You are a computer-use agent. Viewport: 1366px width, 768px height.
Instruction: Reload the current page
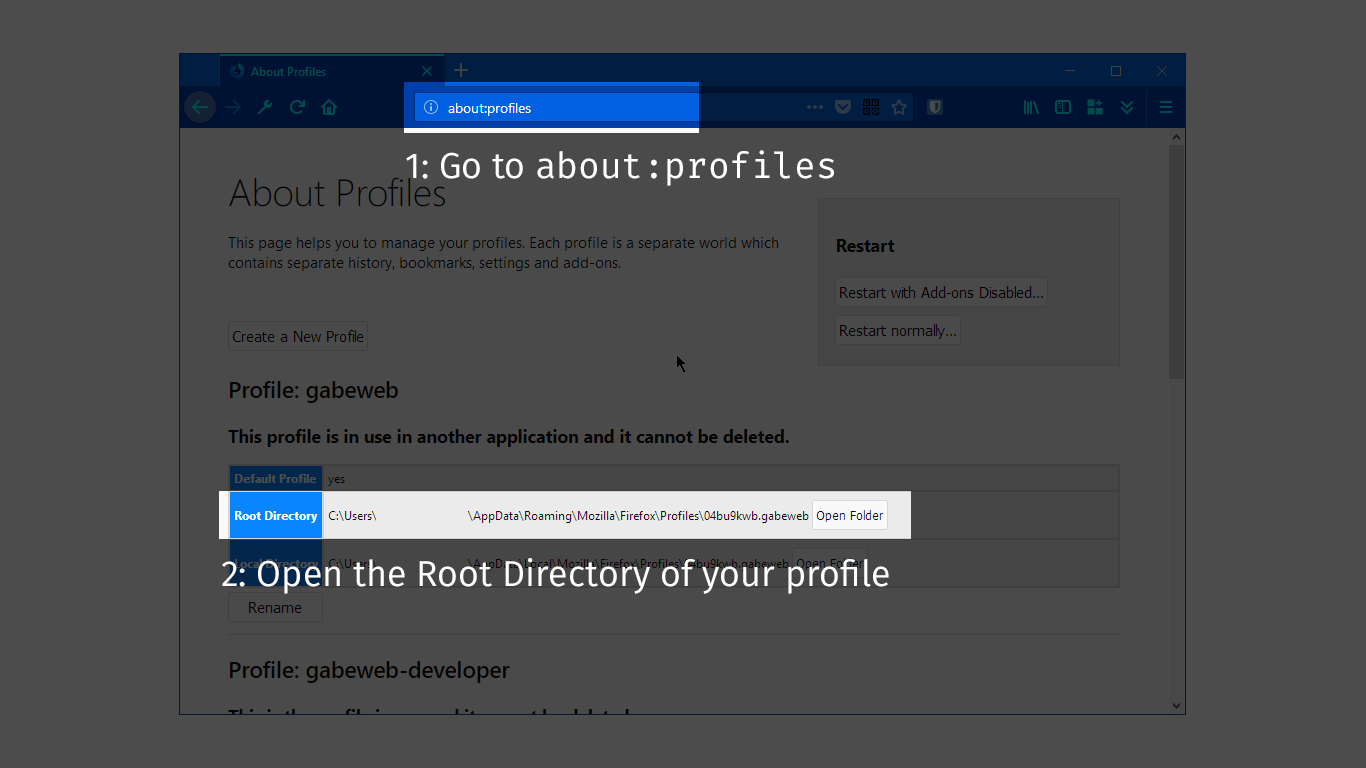tap(297, 107)
